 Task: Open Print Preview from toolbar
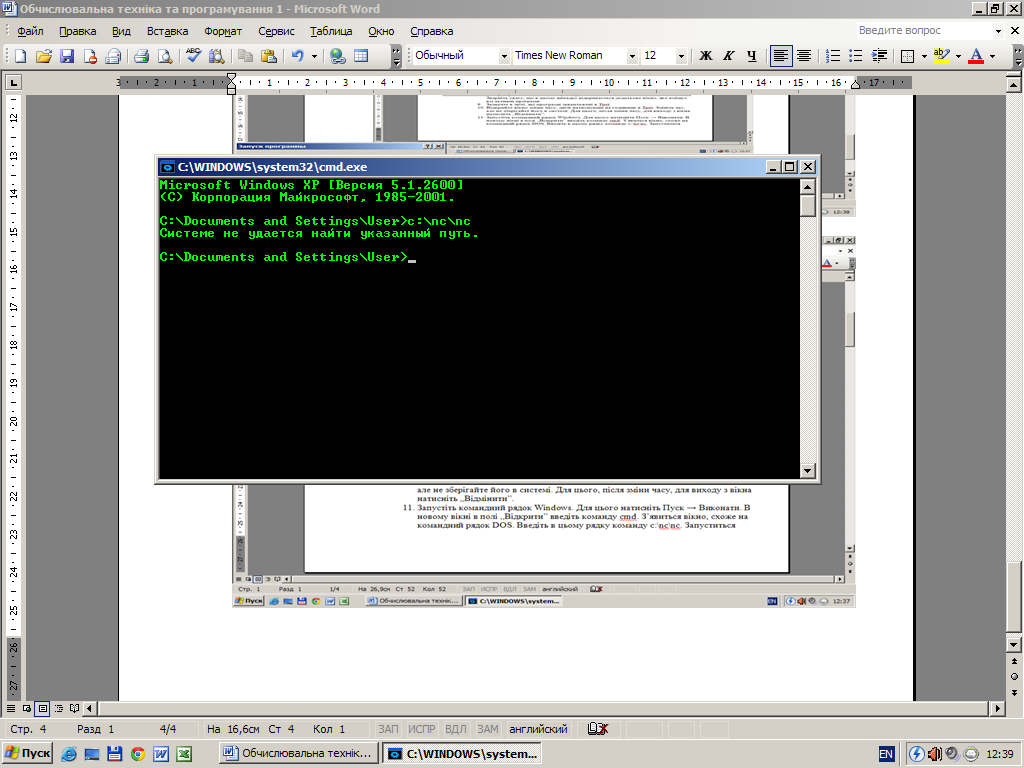[x=165, y=56]
